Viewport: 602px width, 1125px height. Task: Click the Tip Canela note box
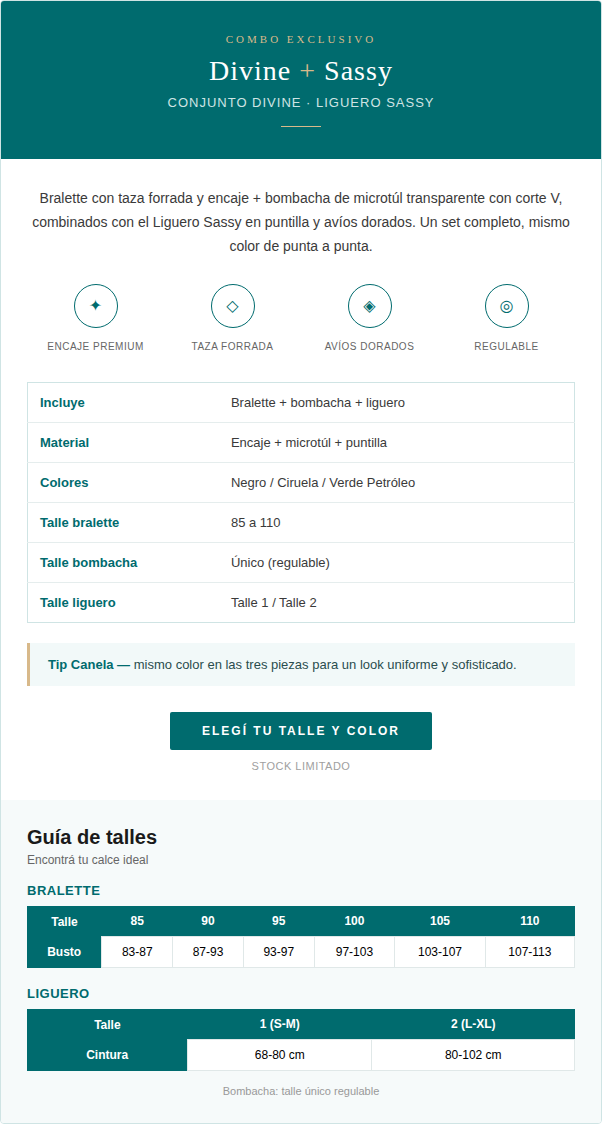click(301, 664)
